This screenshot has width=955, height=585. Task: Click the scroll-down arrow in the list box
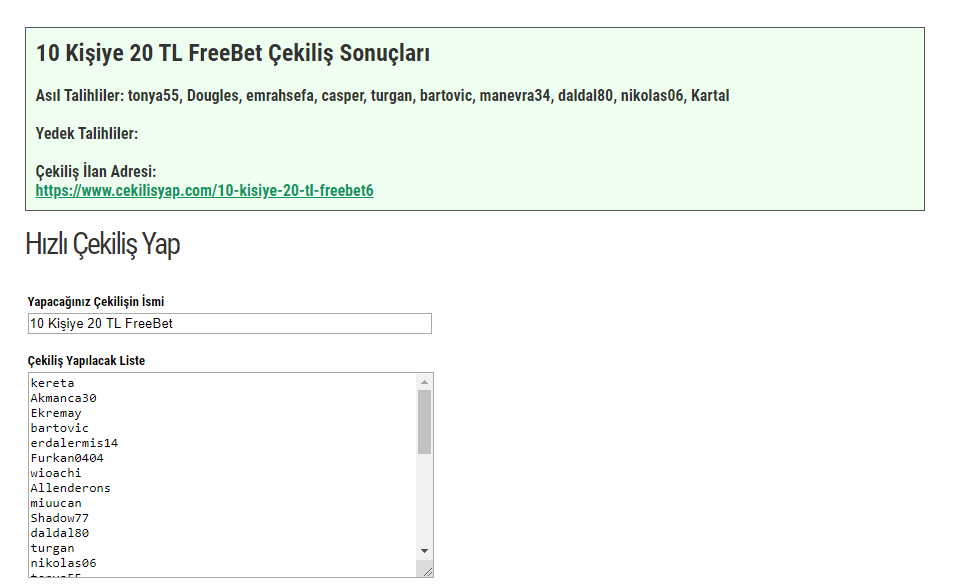click(x=424, y=551)
